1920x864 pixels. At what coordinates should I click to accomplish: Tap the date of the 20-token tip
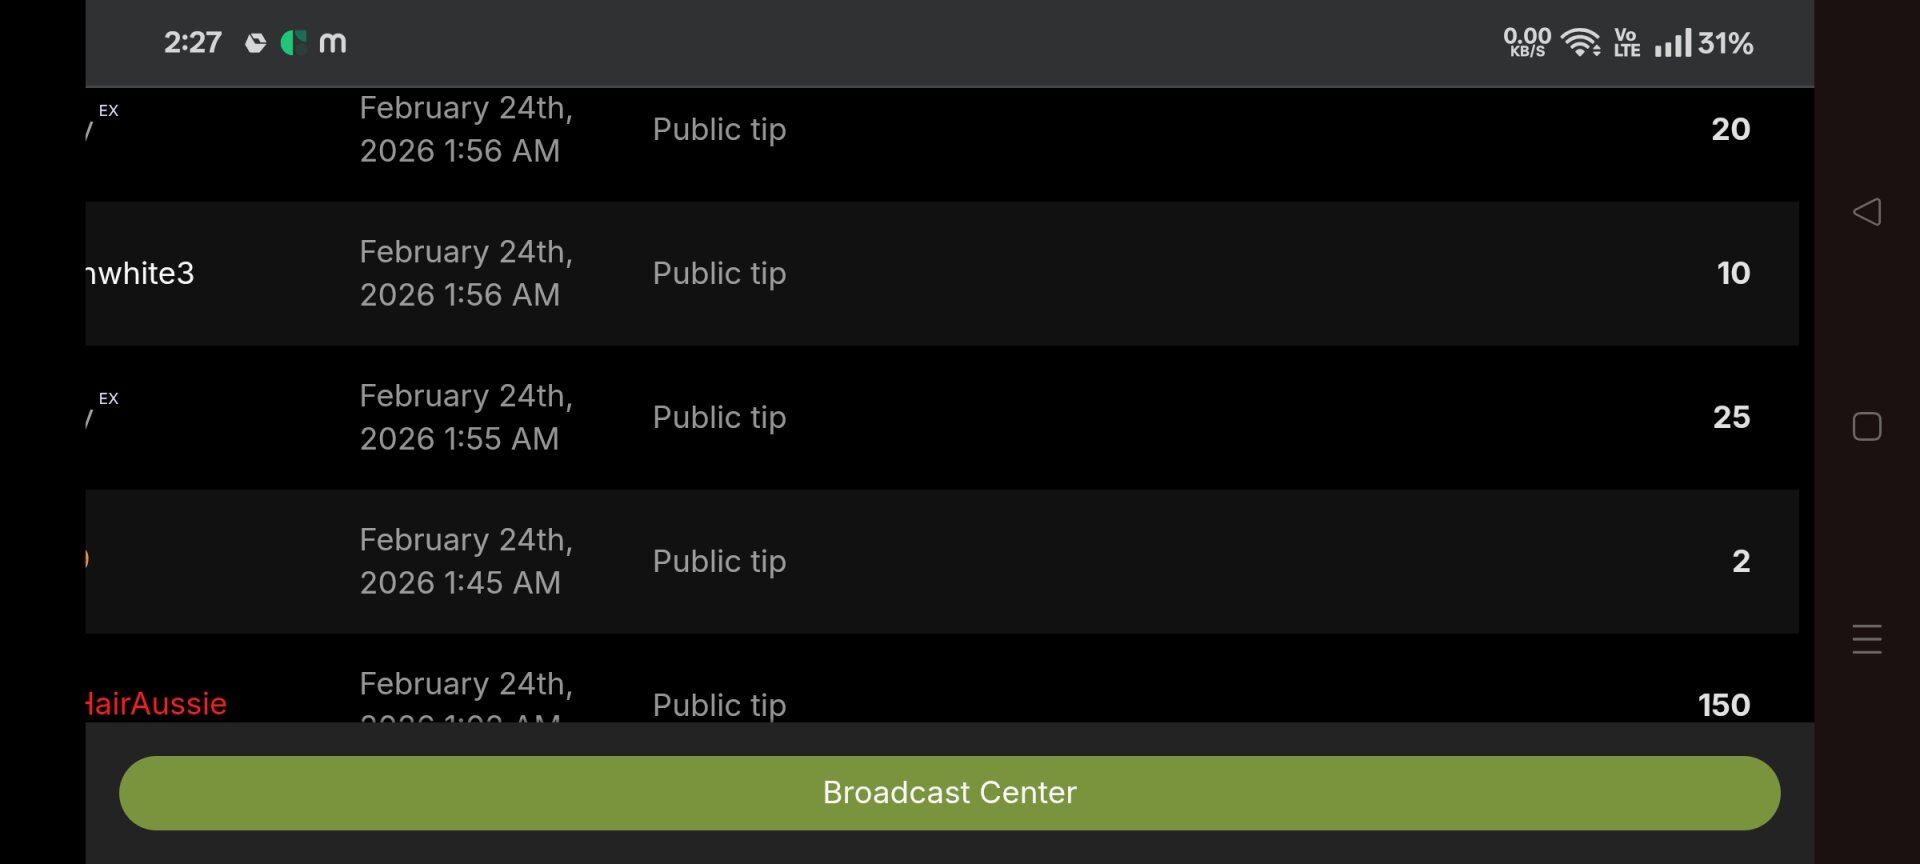[x=465, y=129]
